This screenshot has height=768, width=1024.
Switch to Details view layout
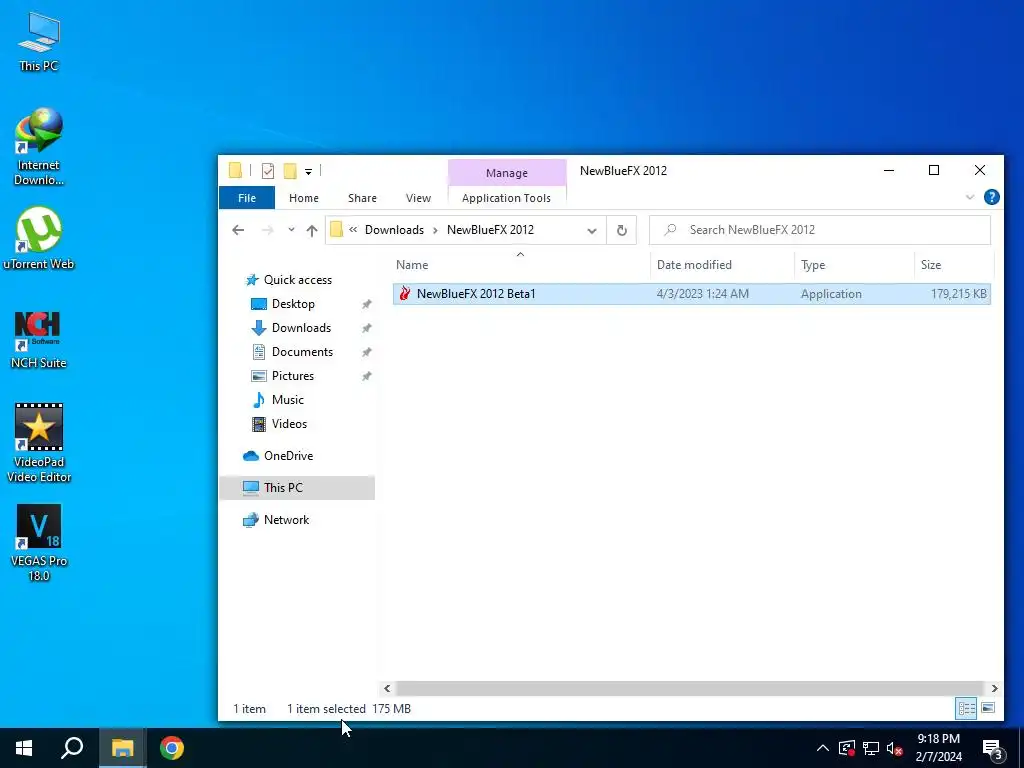click(967, 709)
